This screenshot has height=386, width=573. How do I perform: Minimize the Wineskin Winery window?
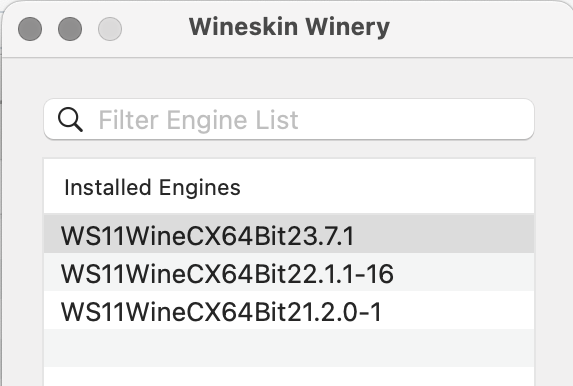[70, 29]
